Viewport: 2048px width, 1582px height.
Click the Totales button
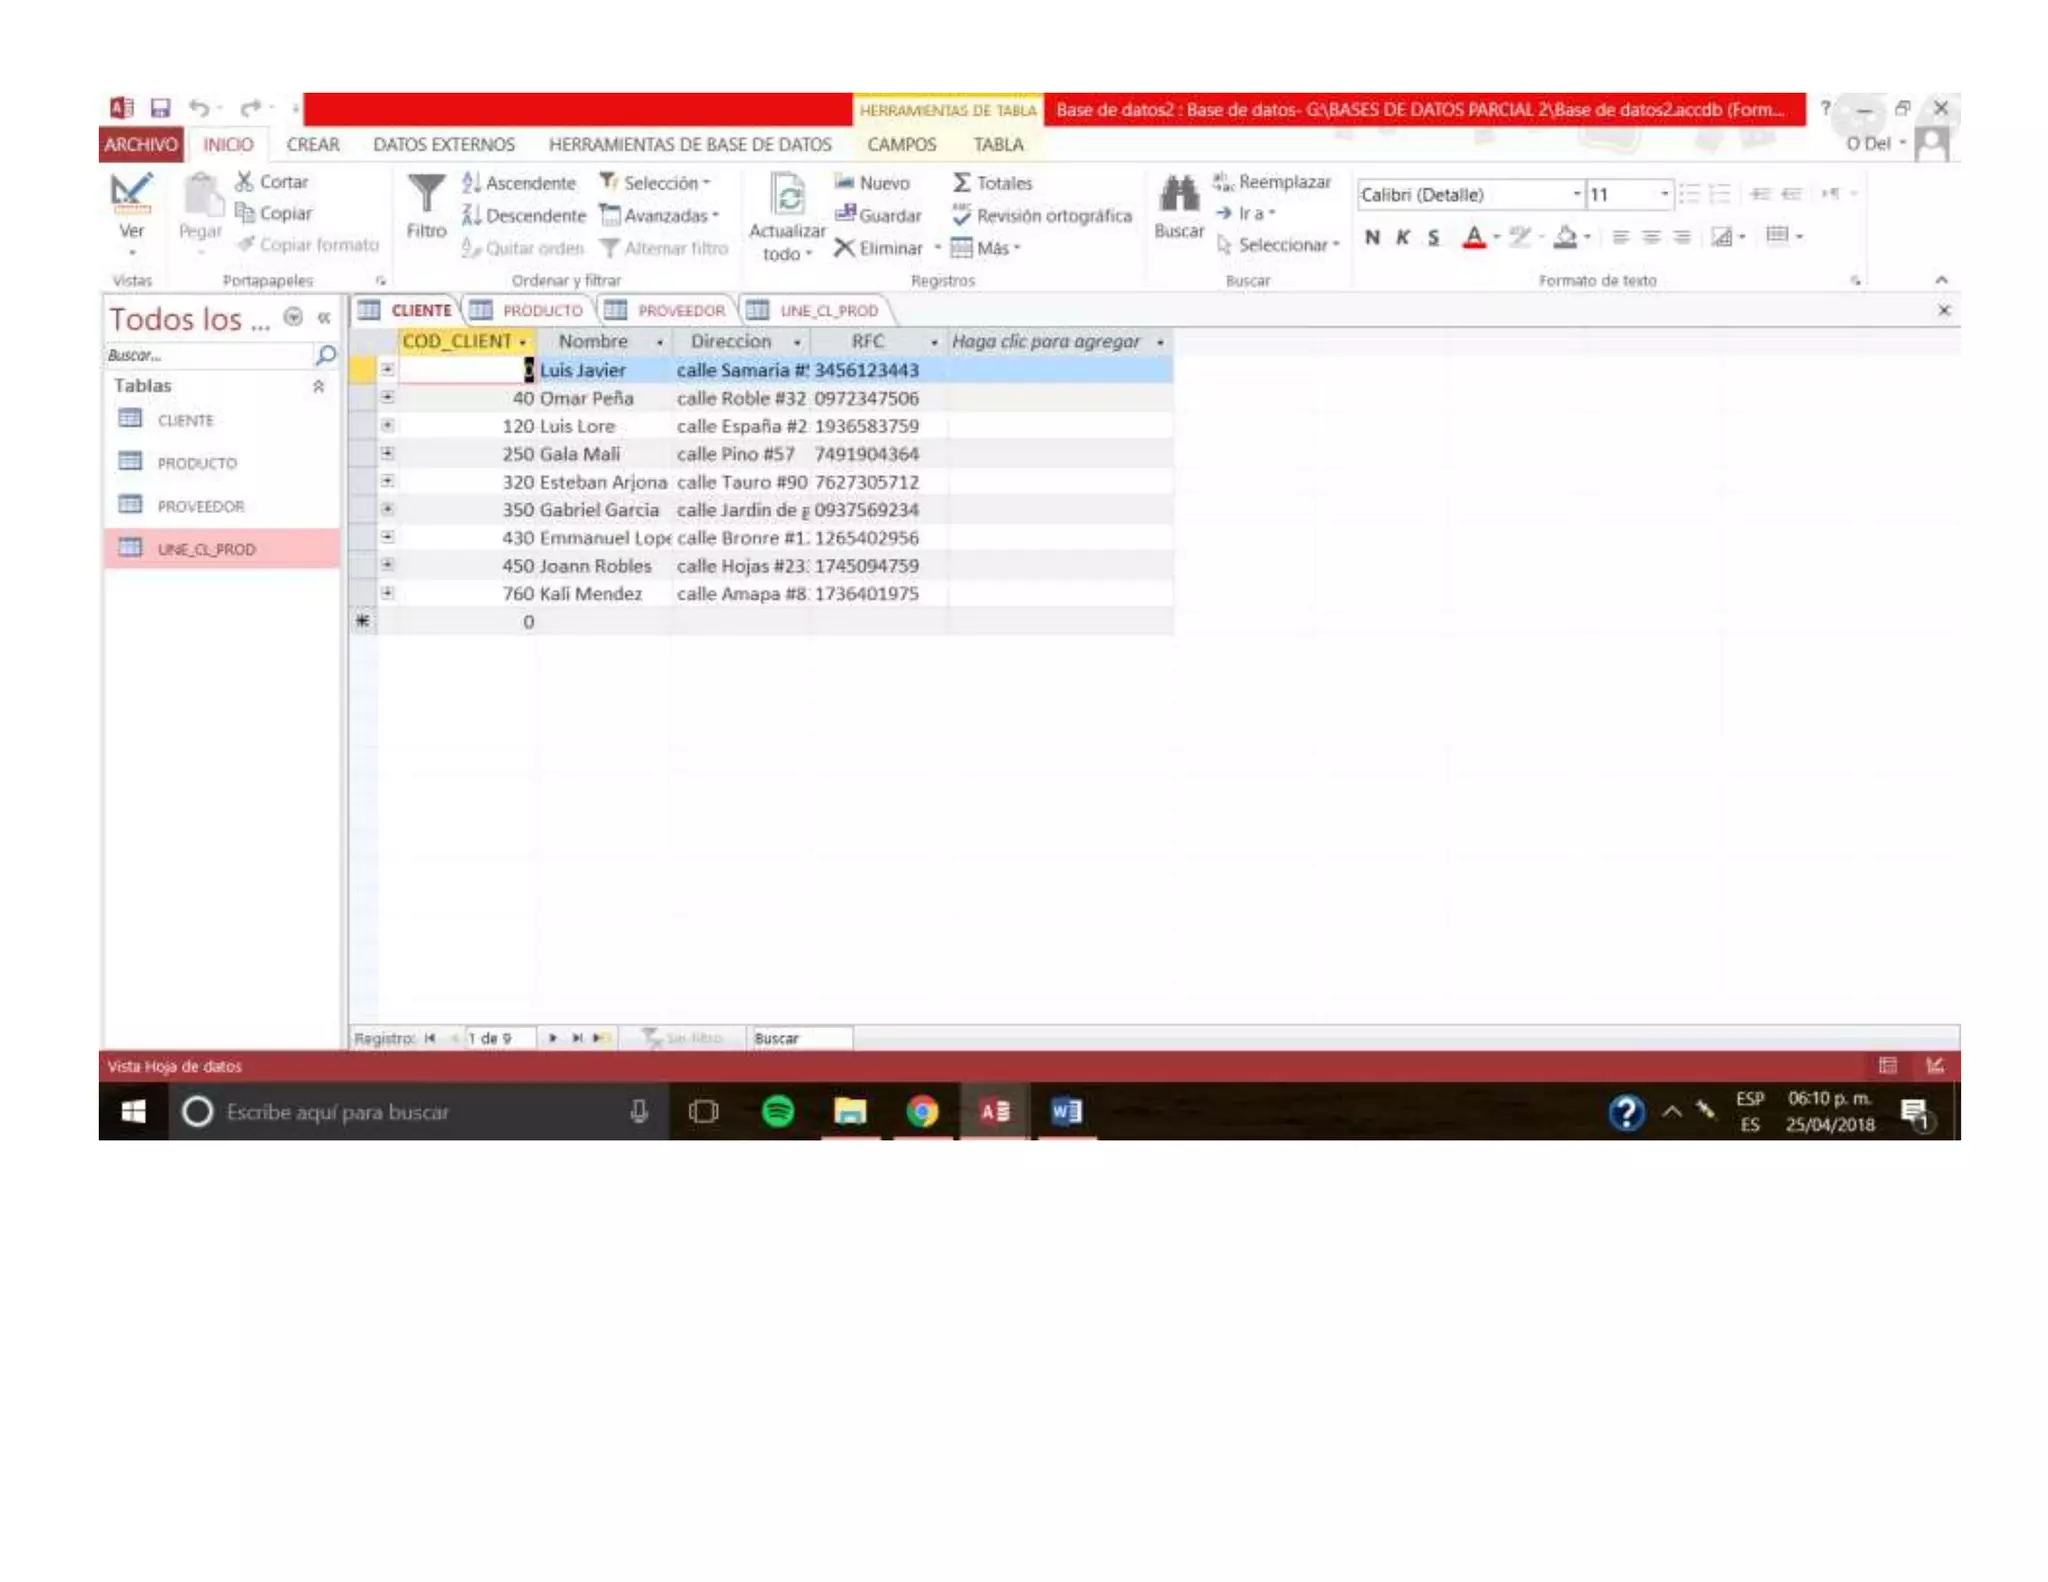[992, 183]
